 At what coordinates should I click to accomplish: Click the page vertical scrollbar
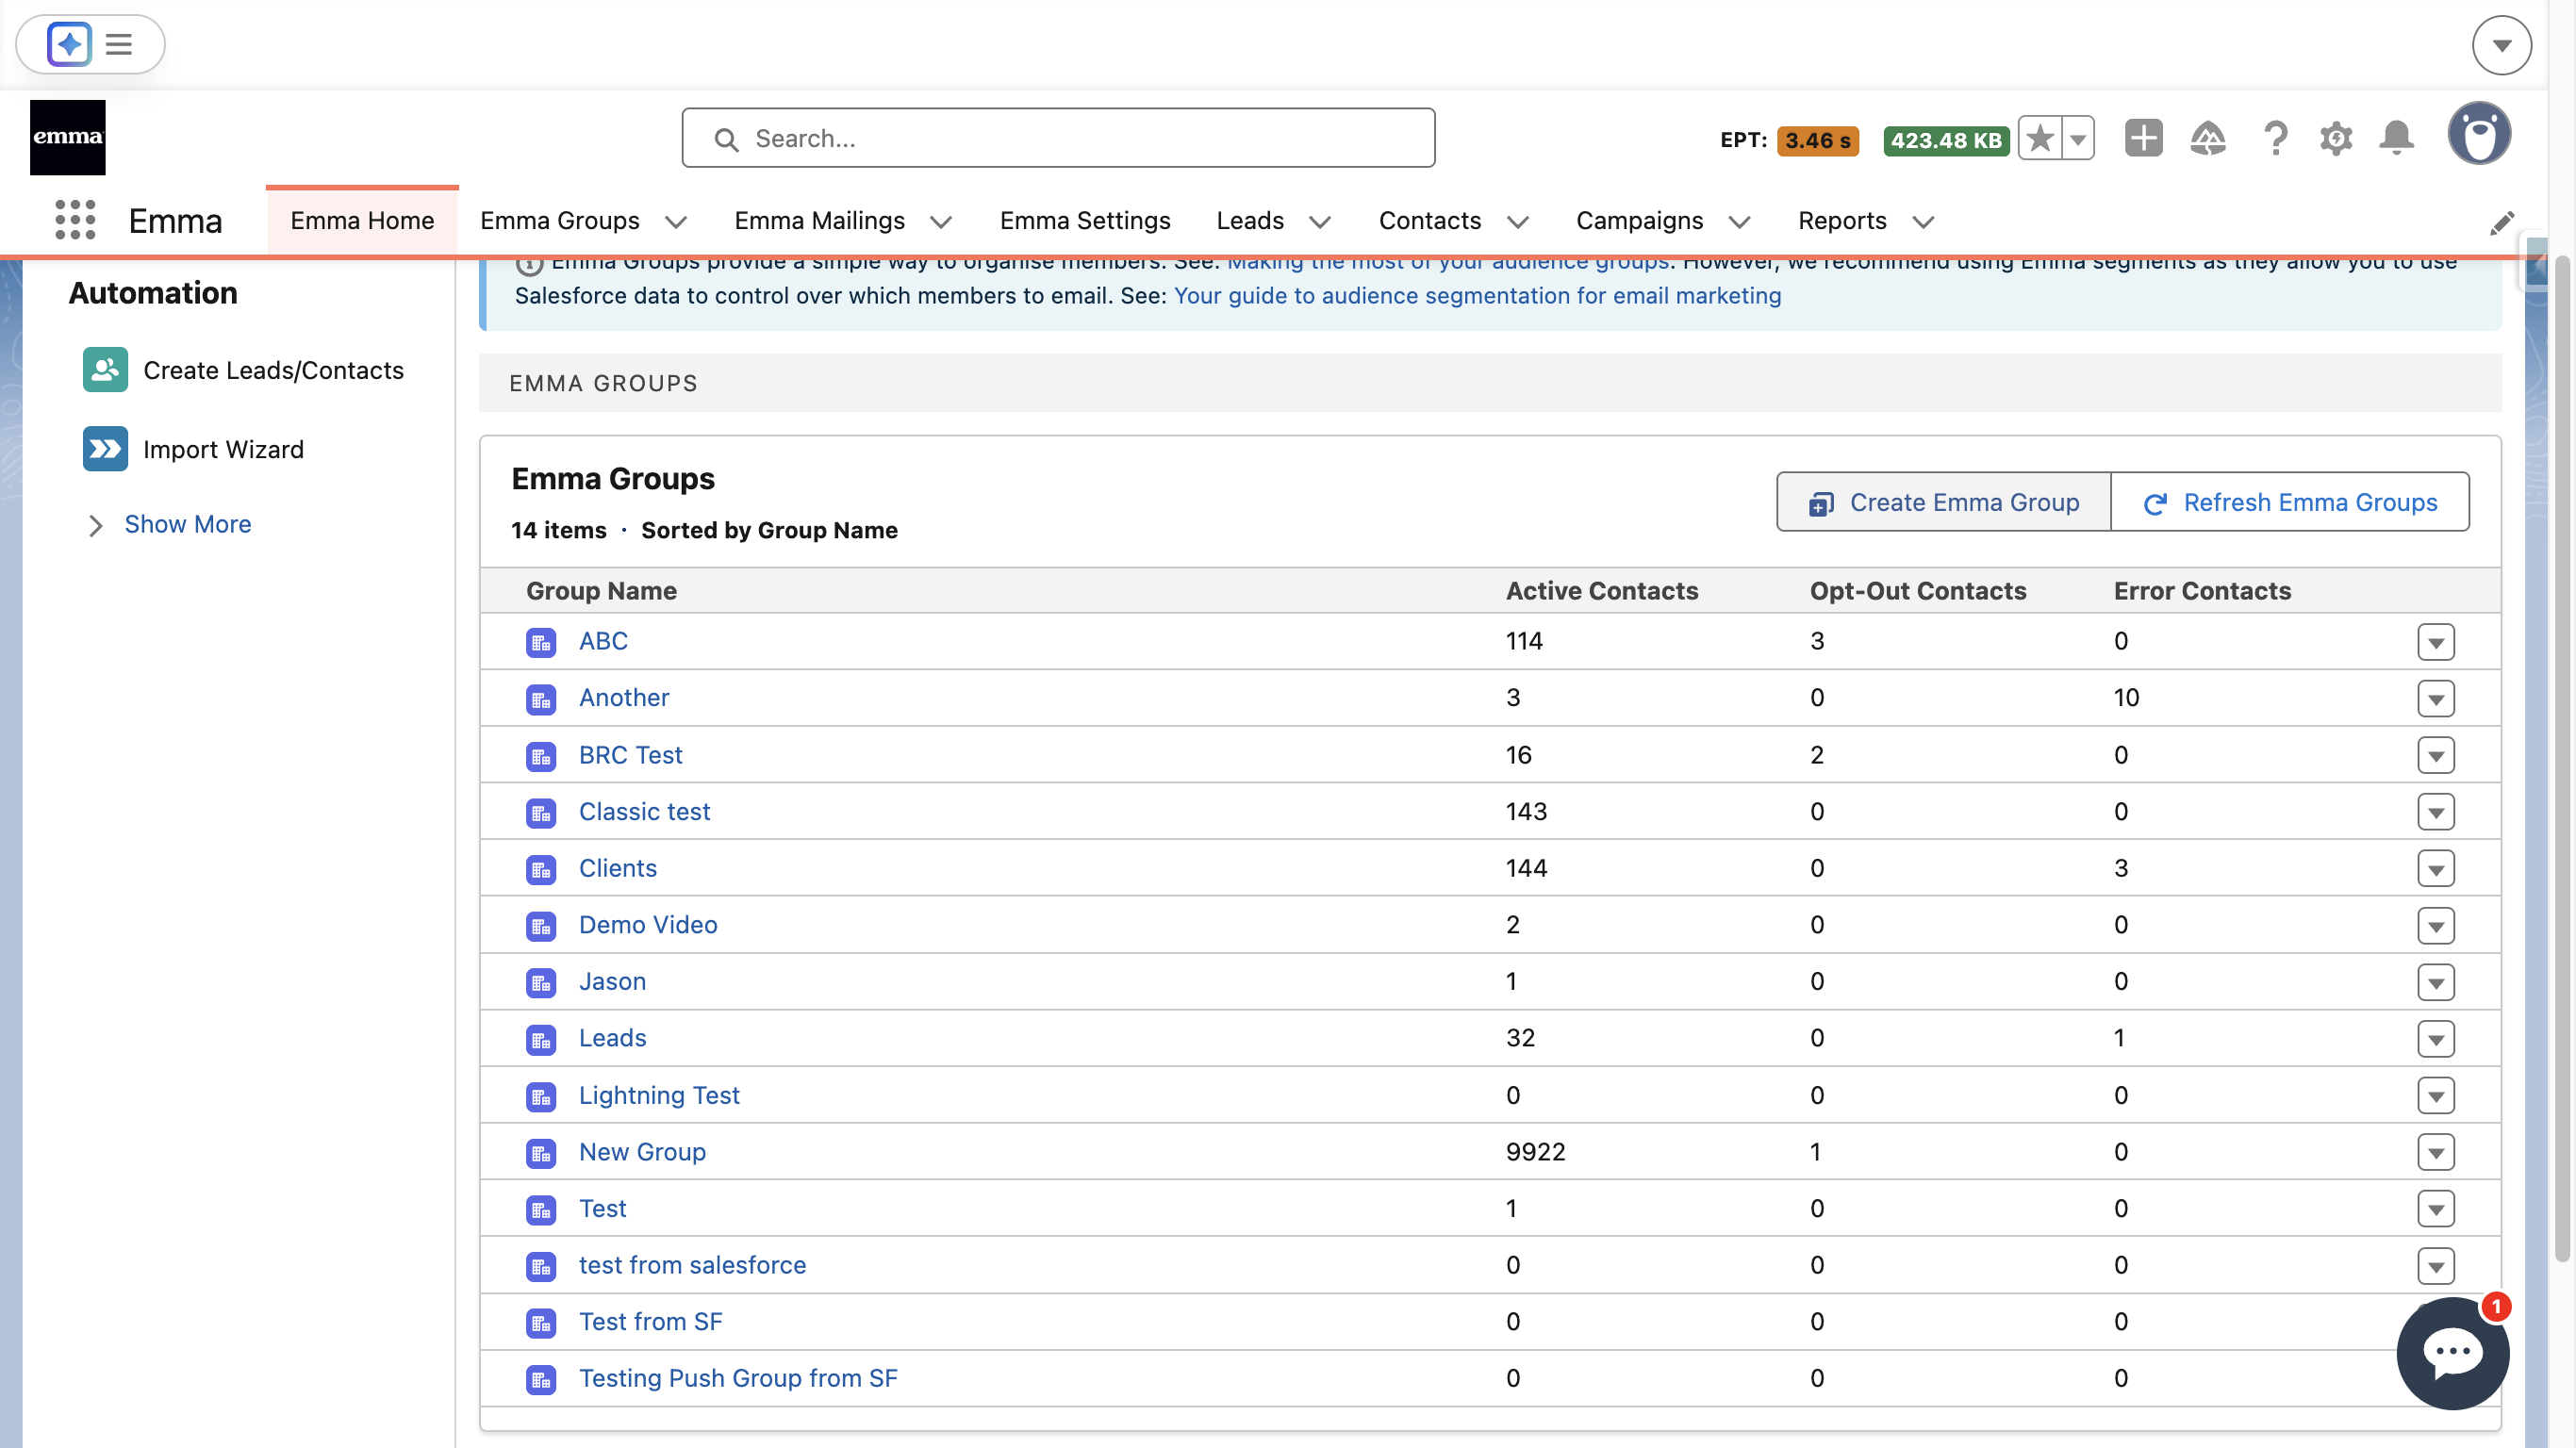click(x=2562, y=760)
